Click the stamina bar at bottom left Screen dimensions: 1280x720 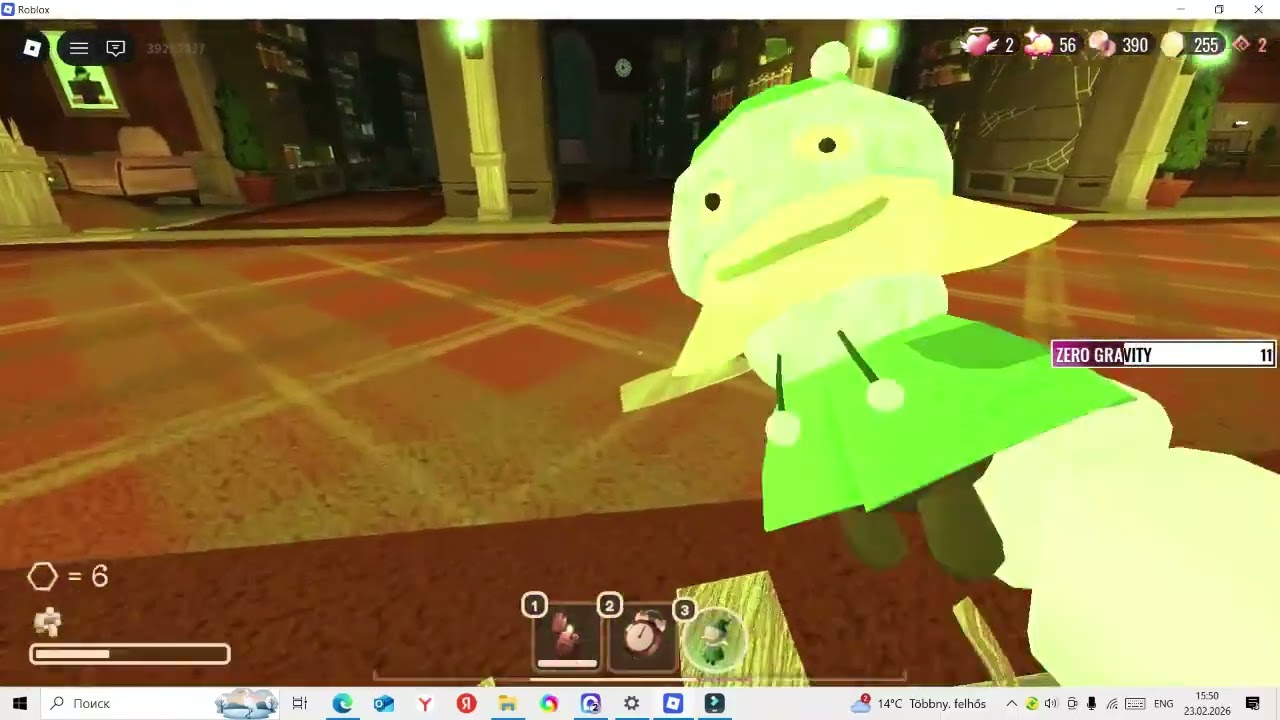(x=130, y=654)
